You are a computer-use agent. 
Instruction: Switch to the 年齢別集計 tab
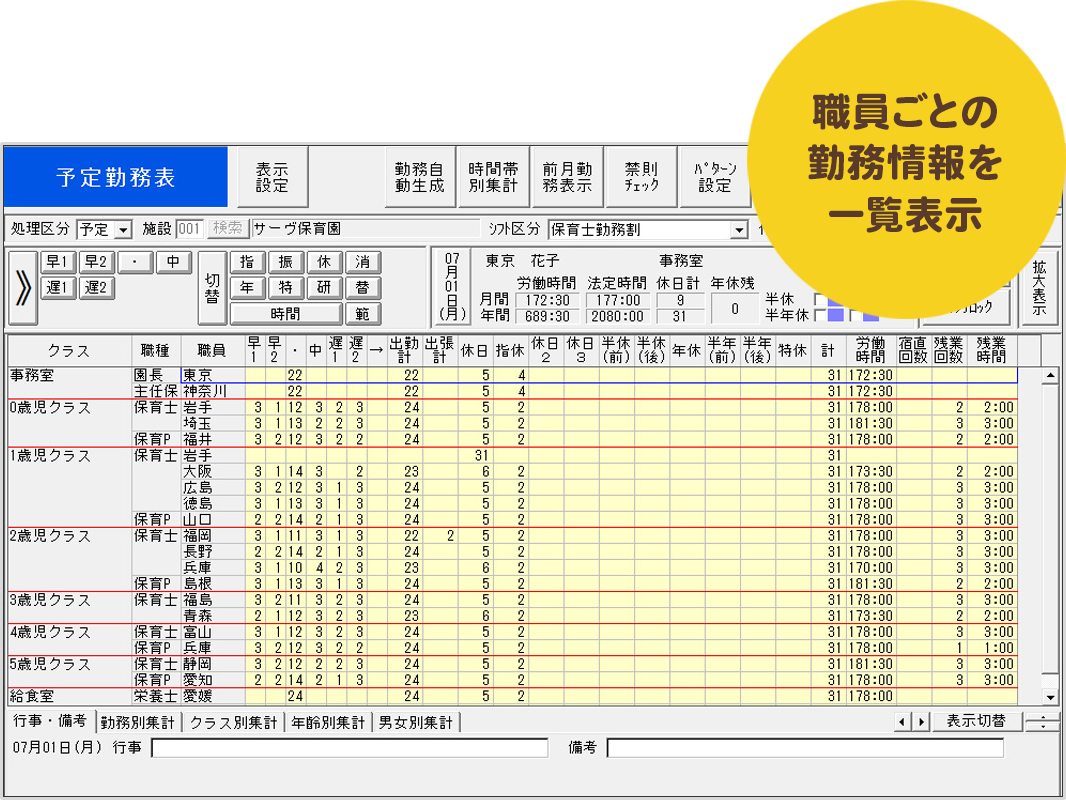(328, 722)
